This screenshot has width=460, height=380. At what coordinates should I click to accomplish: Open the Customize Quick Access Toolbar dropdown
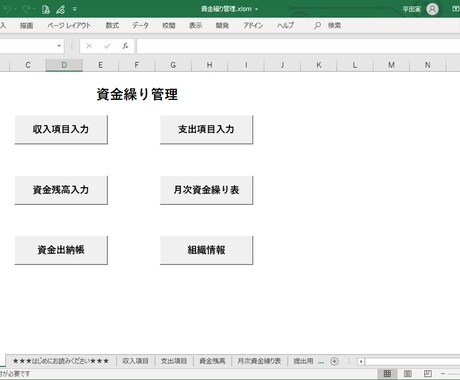point(75,9)
